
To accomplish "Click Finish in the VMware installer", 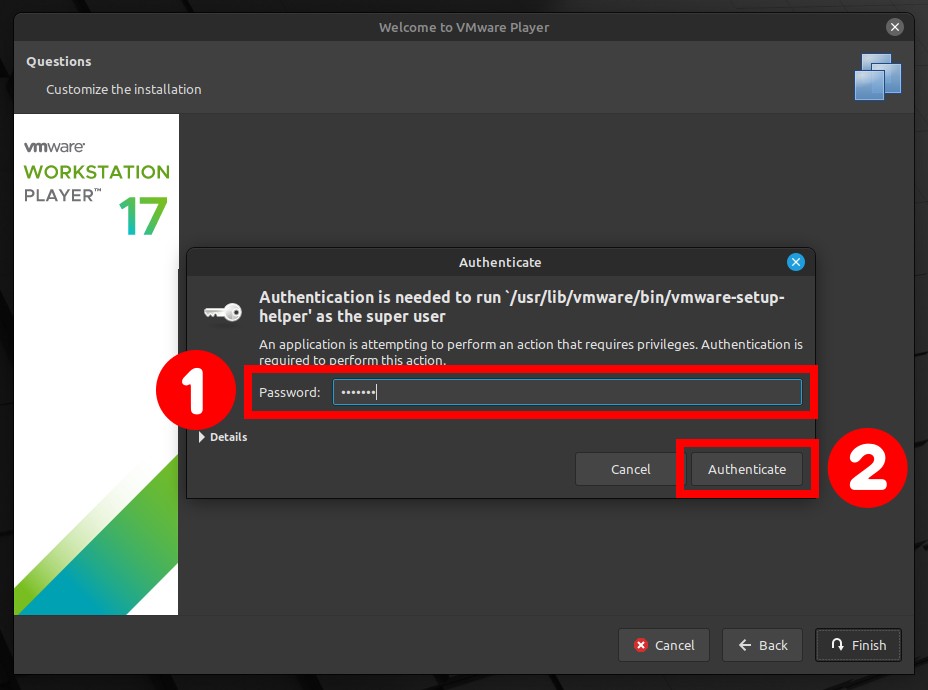I will click(858, 644).
